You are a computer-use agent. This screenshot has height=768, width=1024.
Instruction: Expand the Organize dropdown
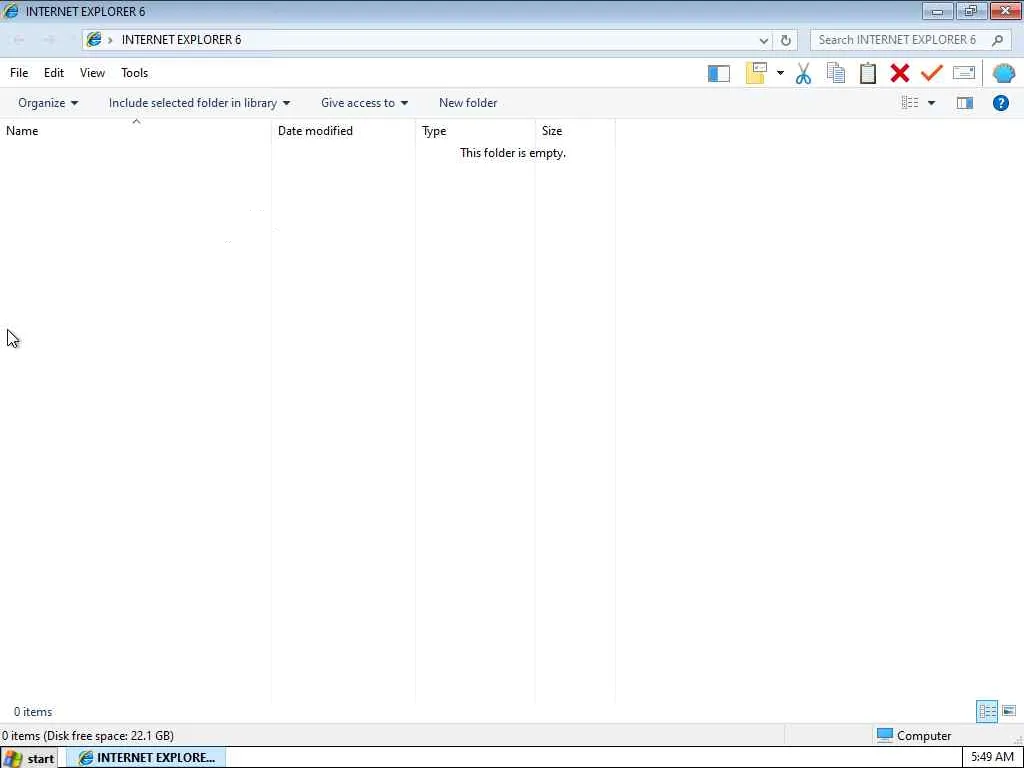pyautogui.click(x=48, y=103)
